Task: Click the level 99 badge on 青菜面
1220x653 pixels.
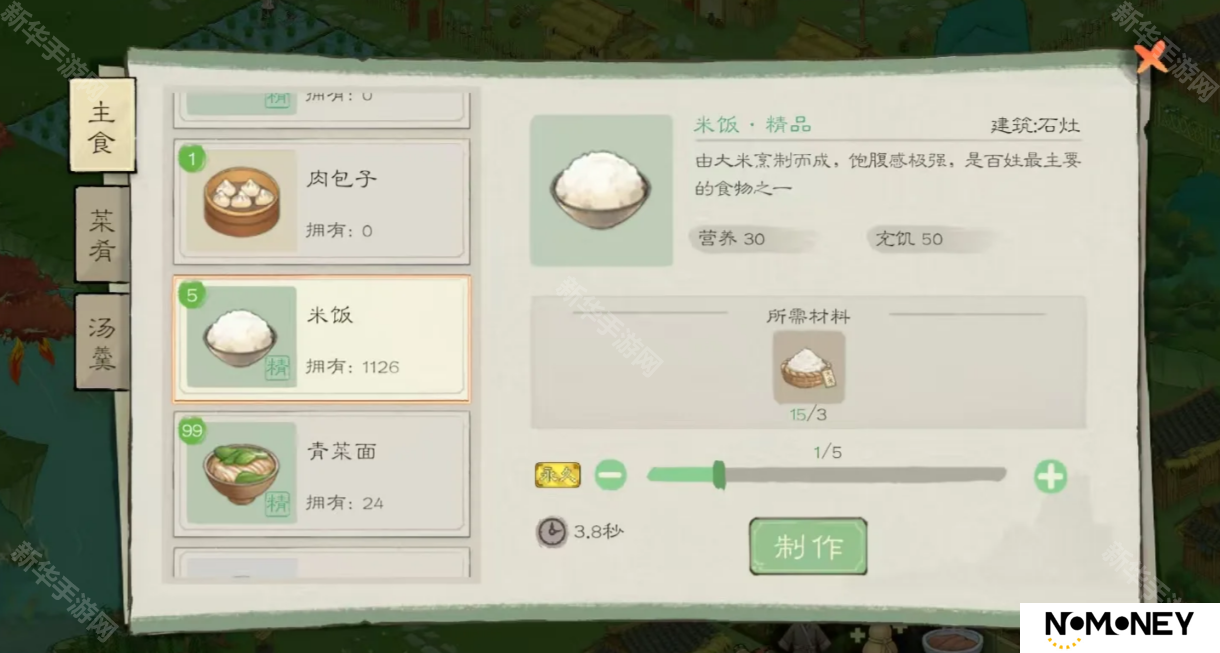Action: click(192, 431)
